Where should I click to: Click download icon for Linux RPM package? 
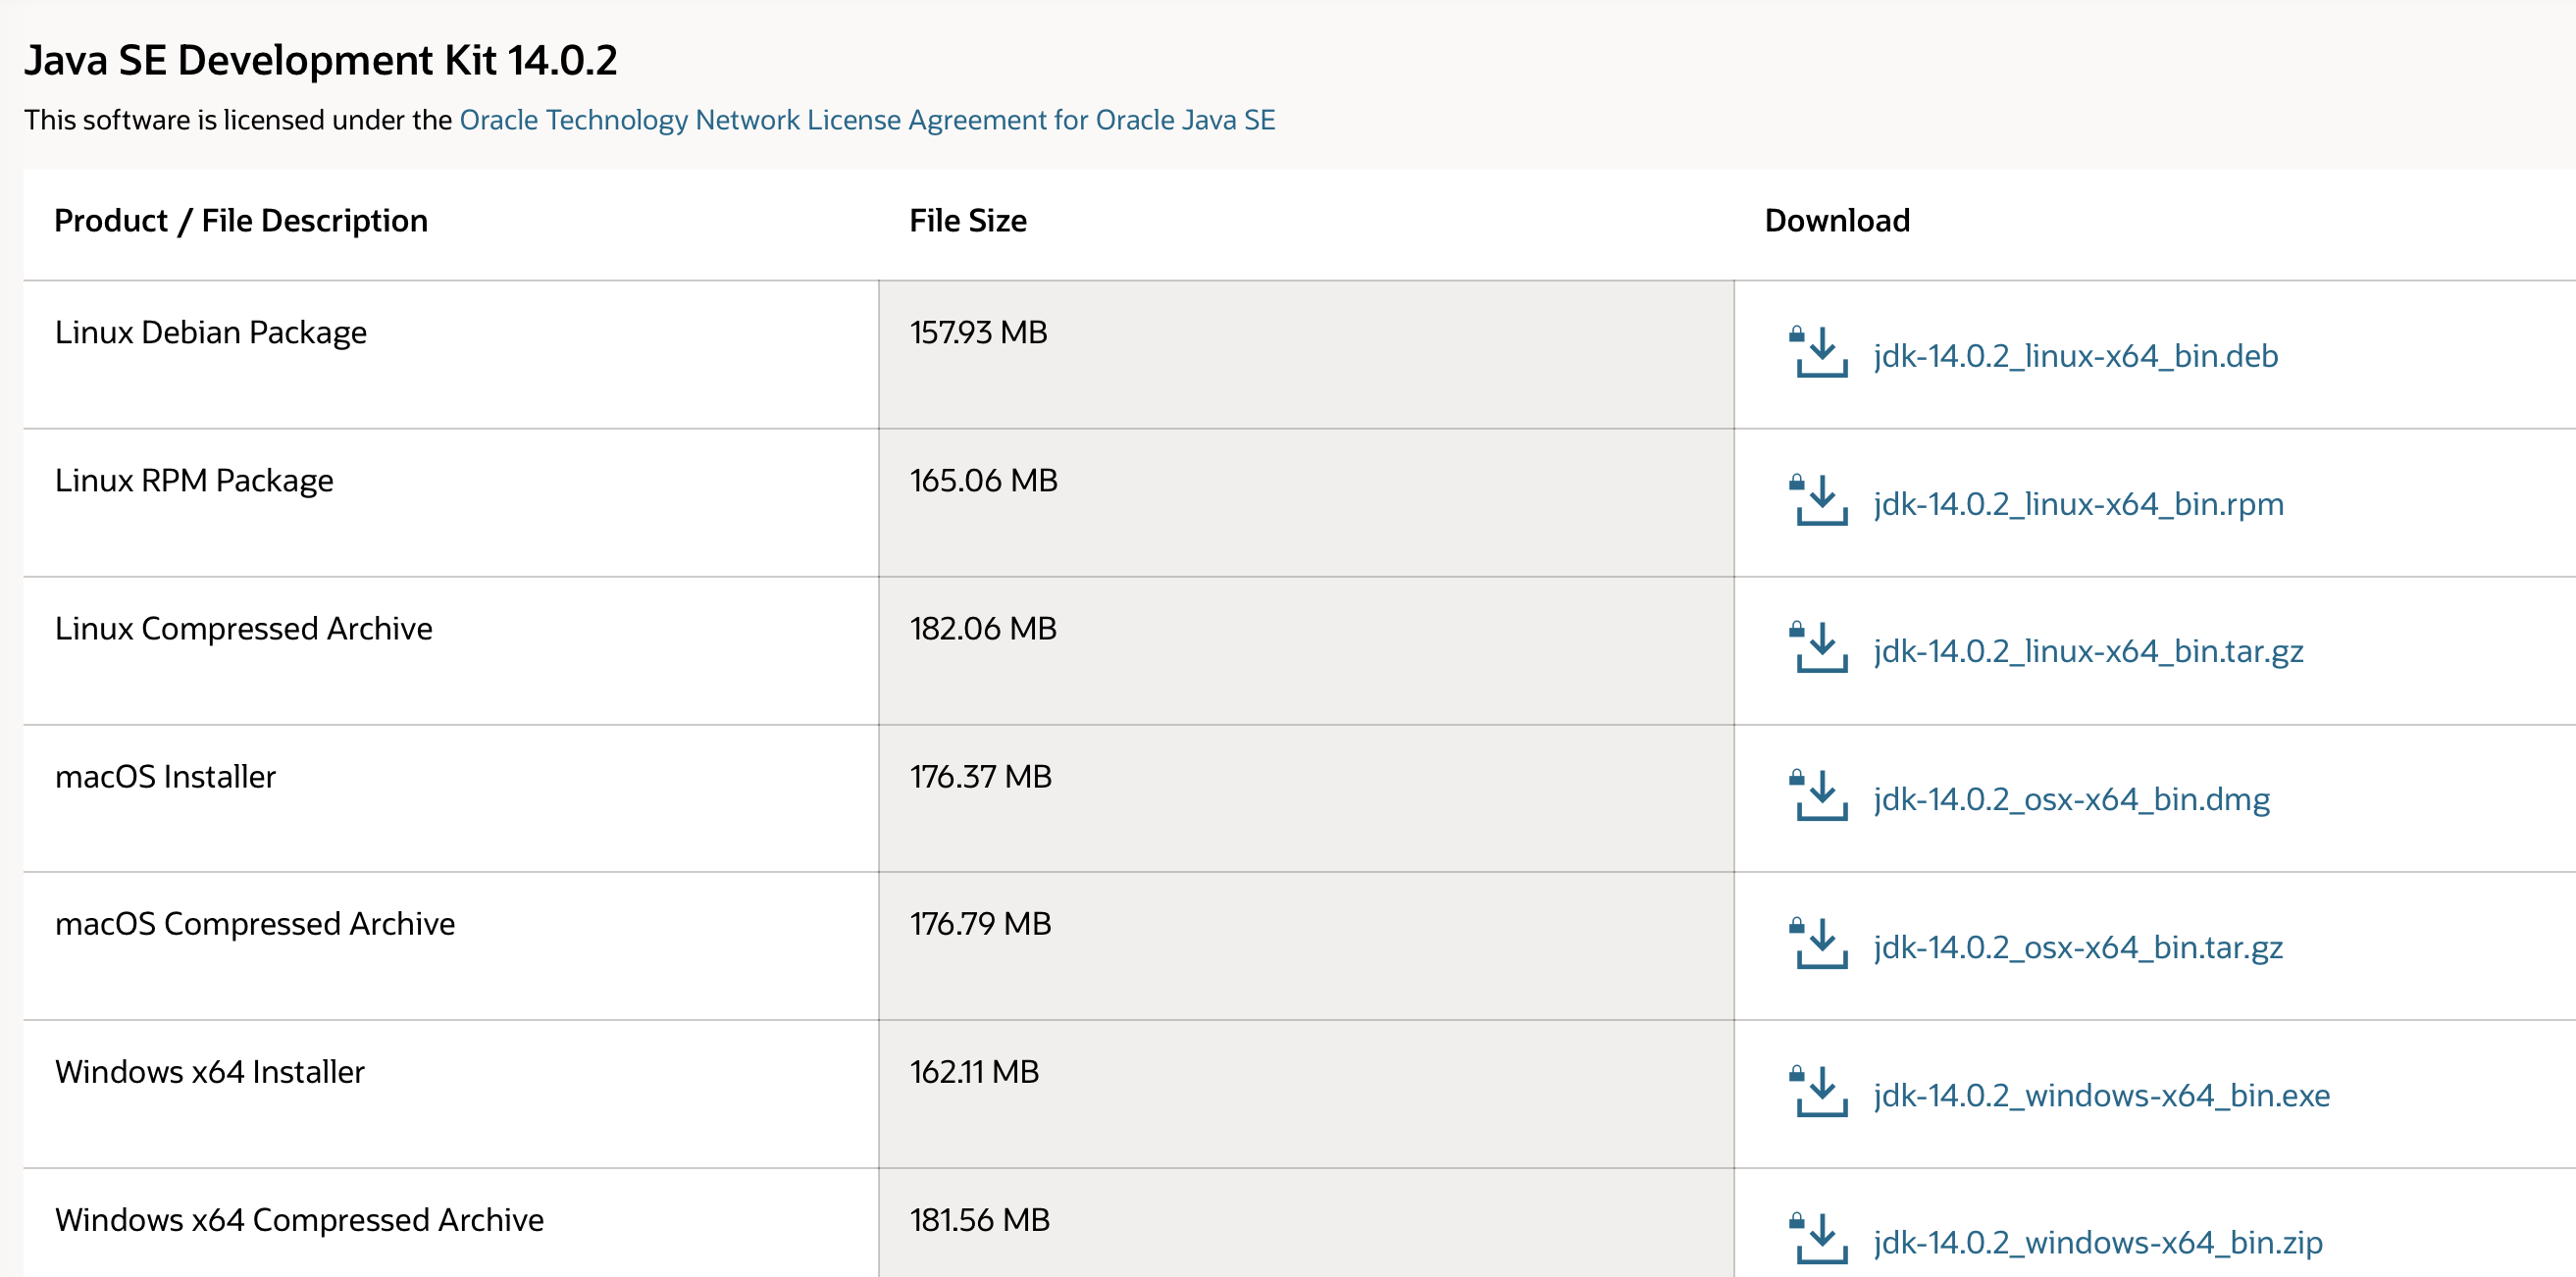(x=1820, y=501)
